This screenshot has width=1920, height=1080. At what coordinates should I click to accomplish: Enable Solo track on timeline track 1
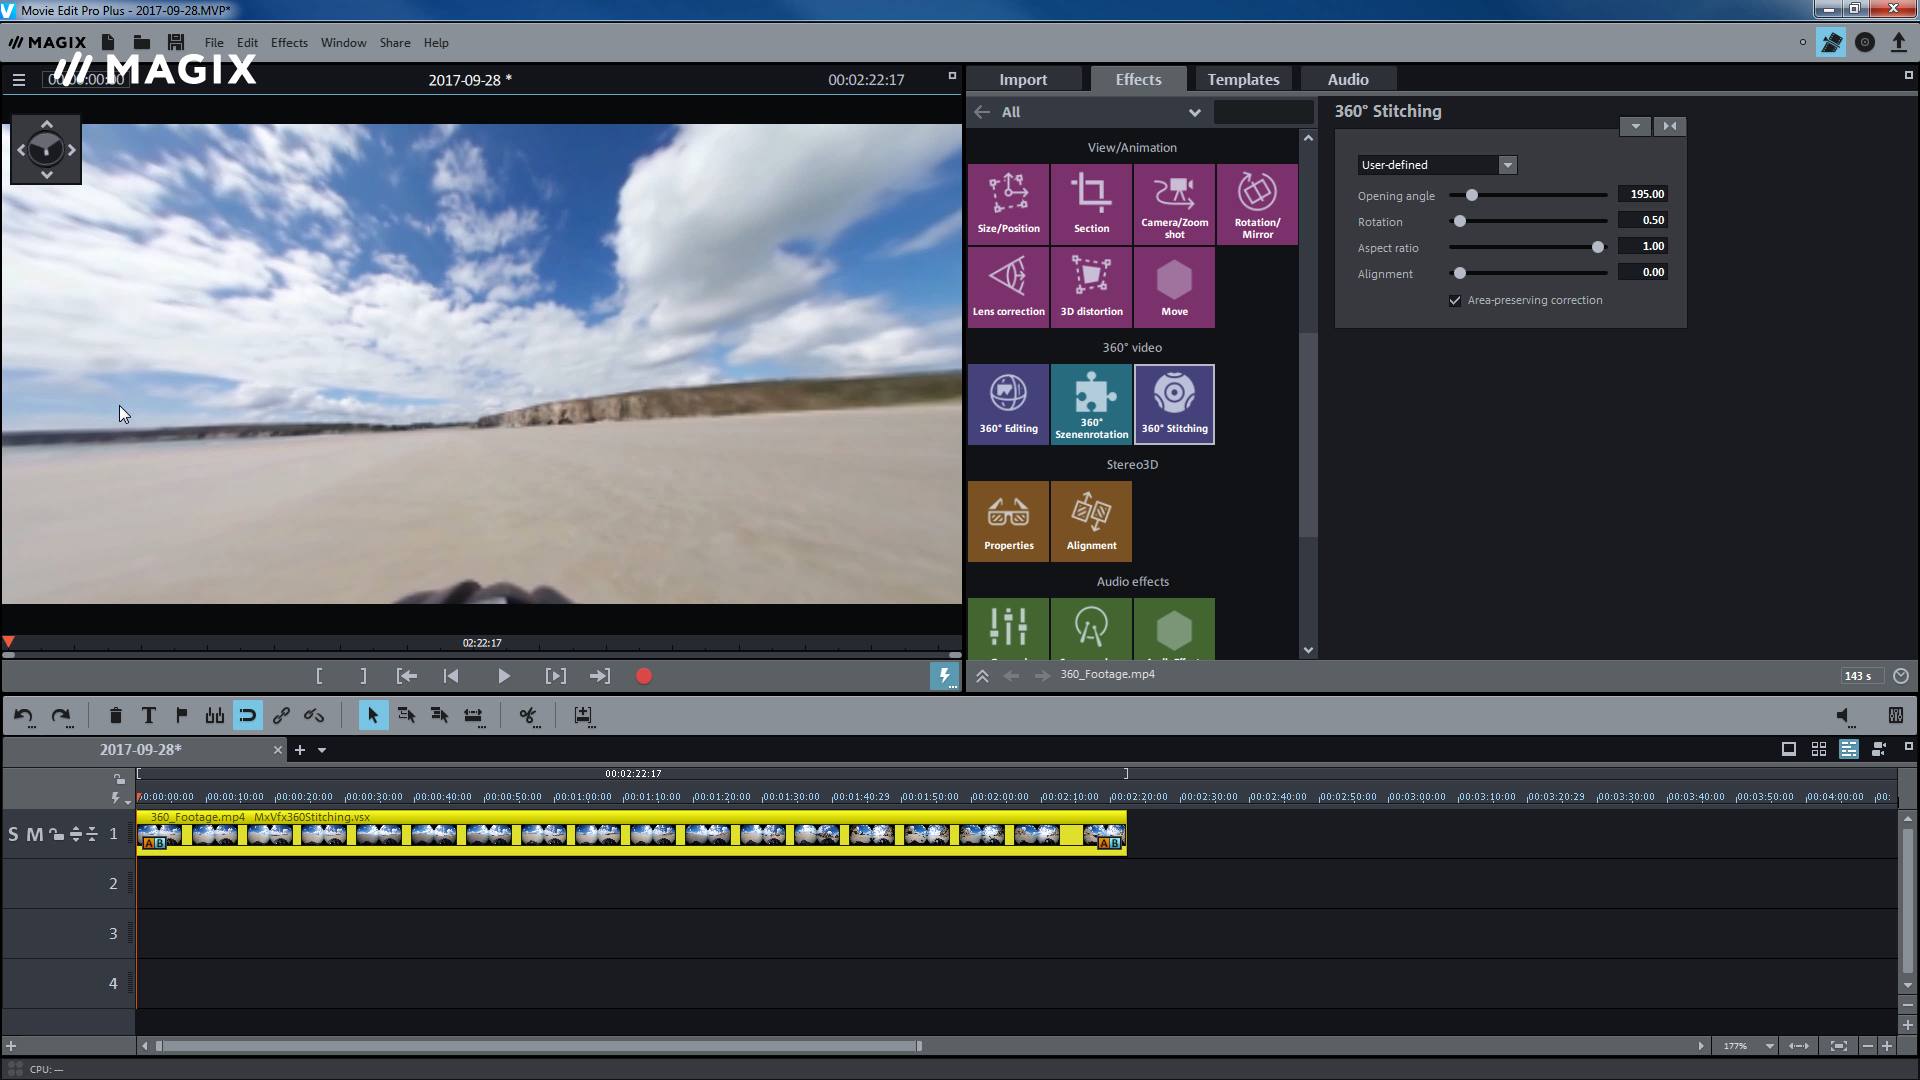(x=13, y=833)
